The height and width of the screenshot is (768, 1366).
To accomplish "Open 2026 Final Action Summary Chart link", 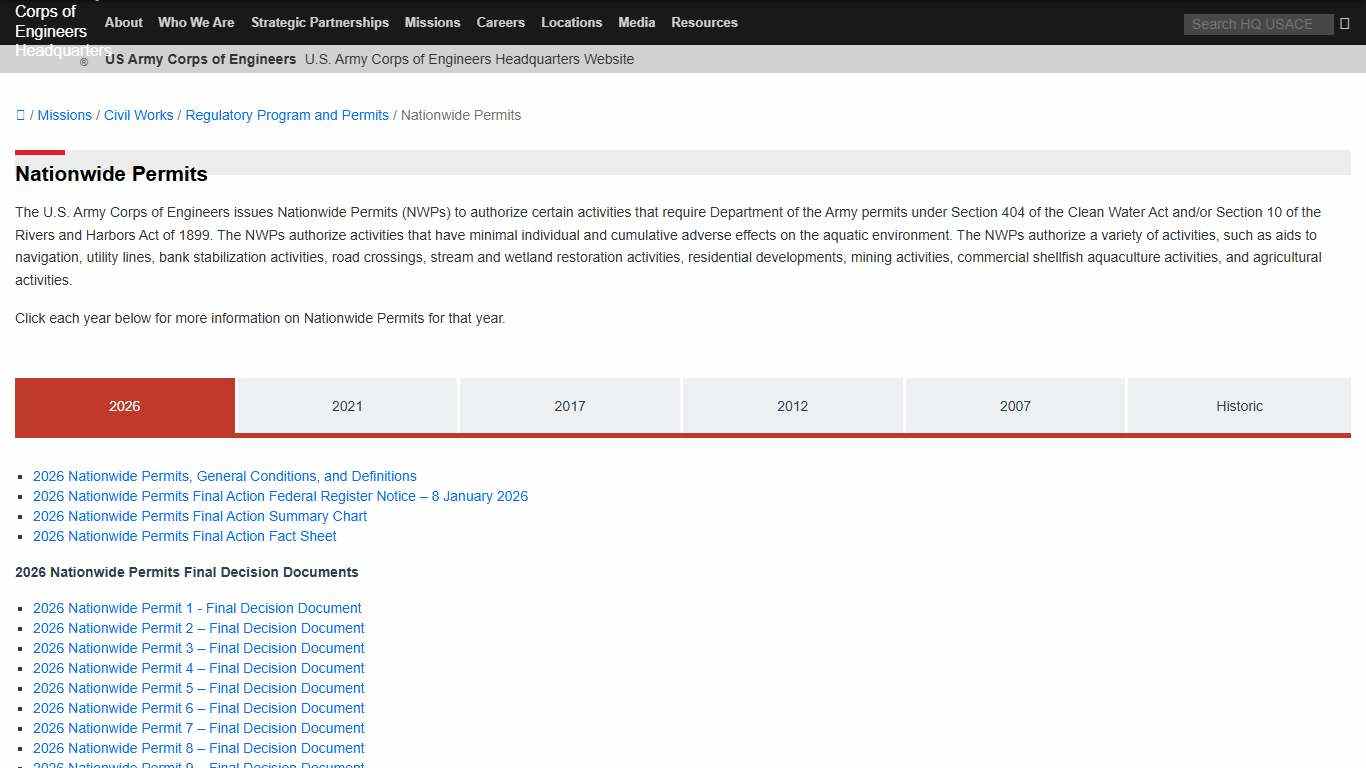I will [200, 516].
